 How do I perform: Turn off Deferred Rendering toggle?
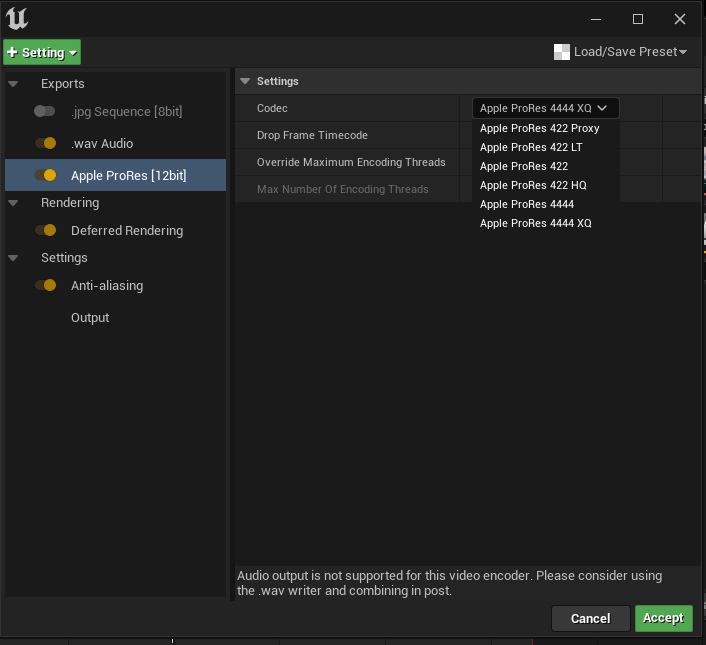click(x=45, y=230)
